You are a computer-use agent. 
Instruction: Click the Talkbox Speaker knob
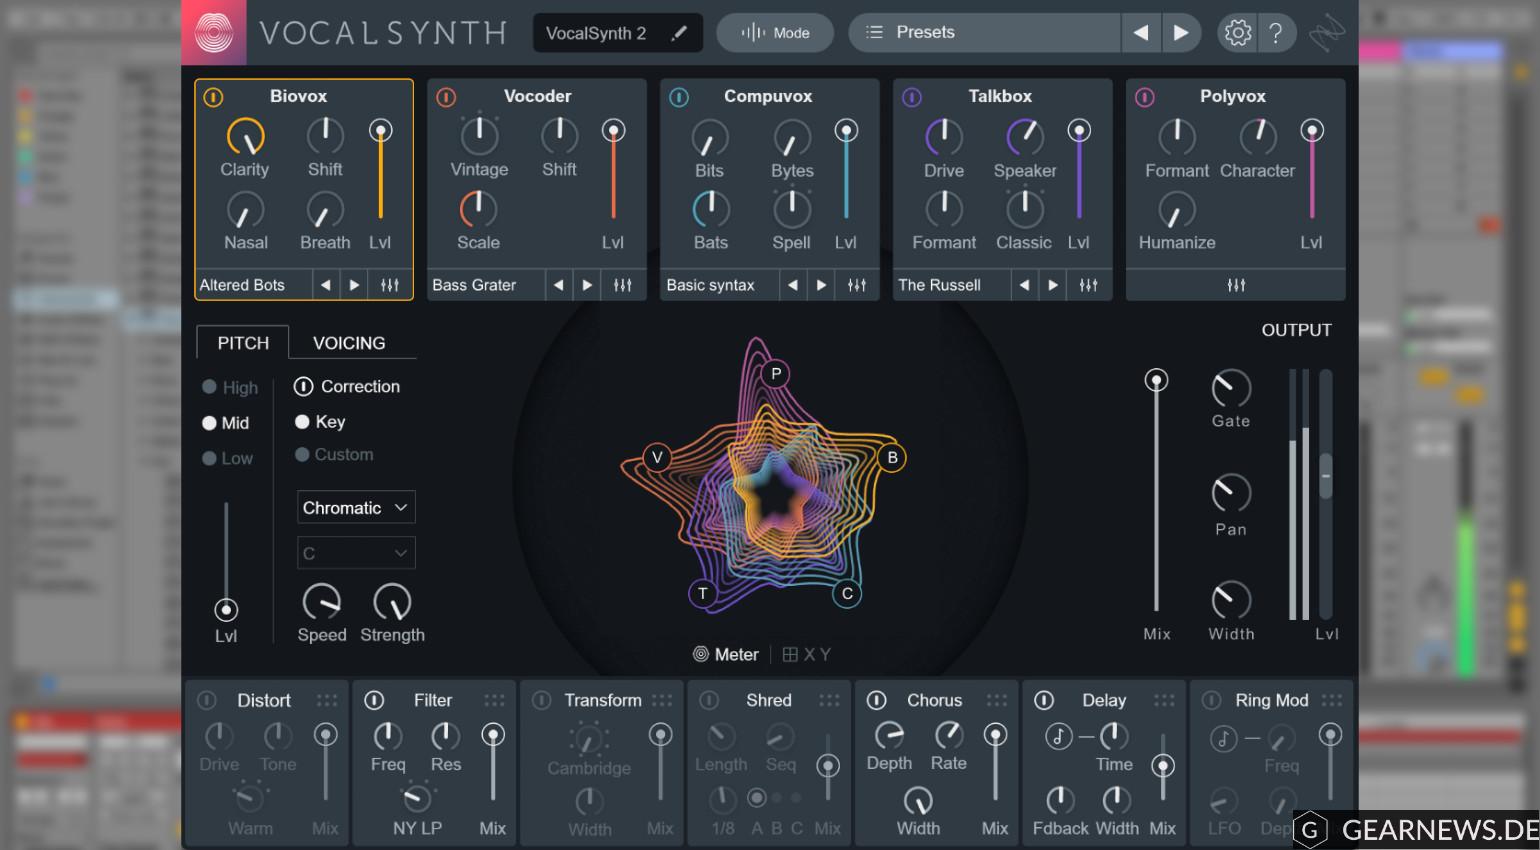pyautogui.click(x=1025, y=137)
